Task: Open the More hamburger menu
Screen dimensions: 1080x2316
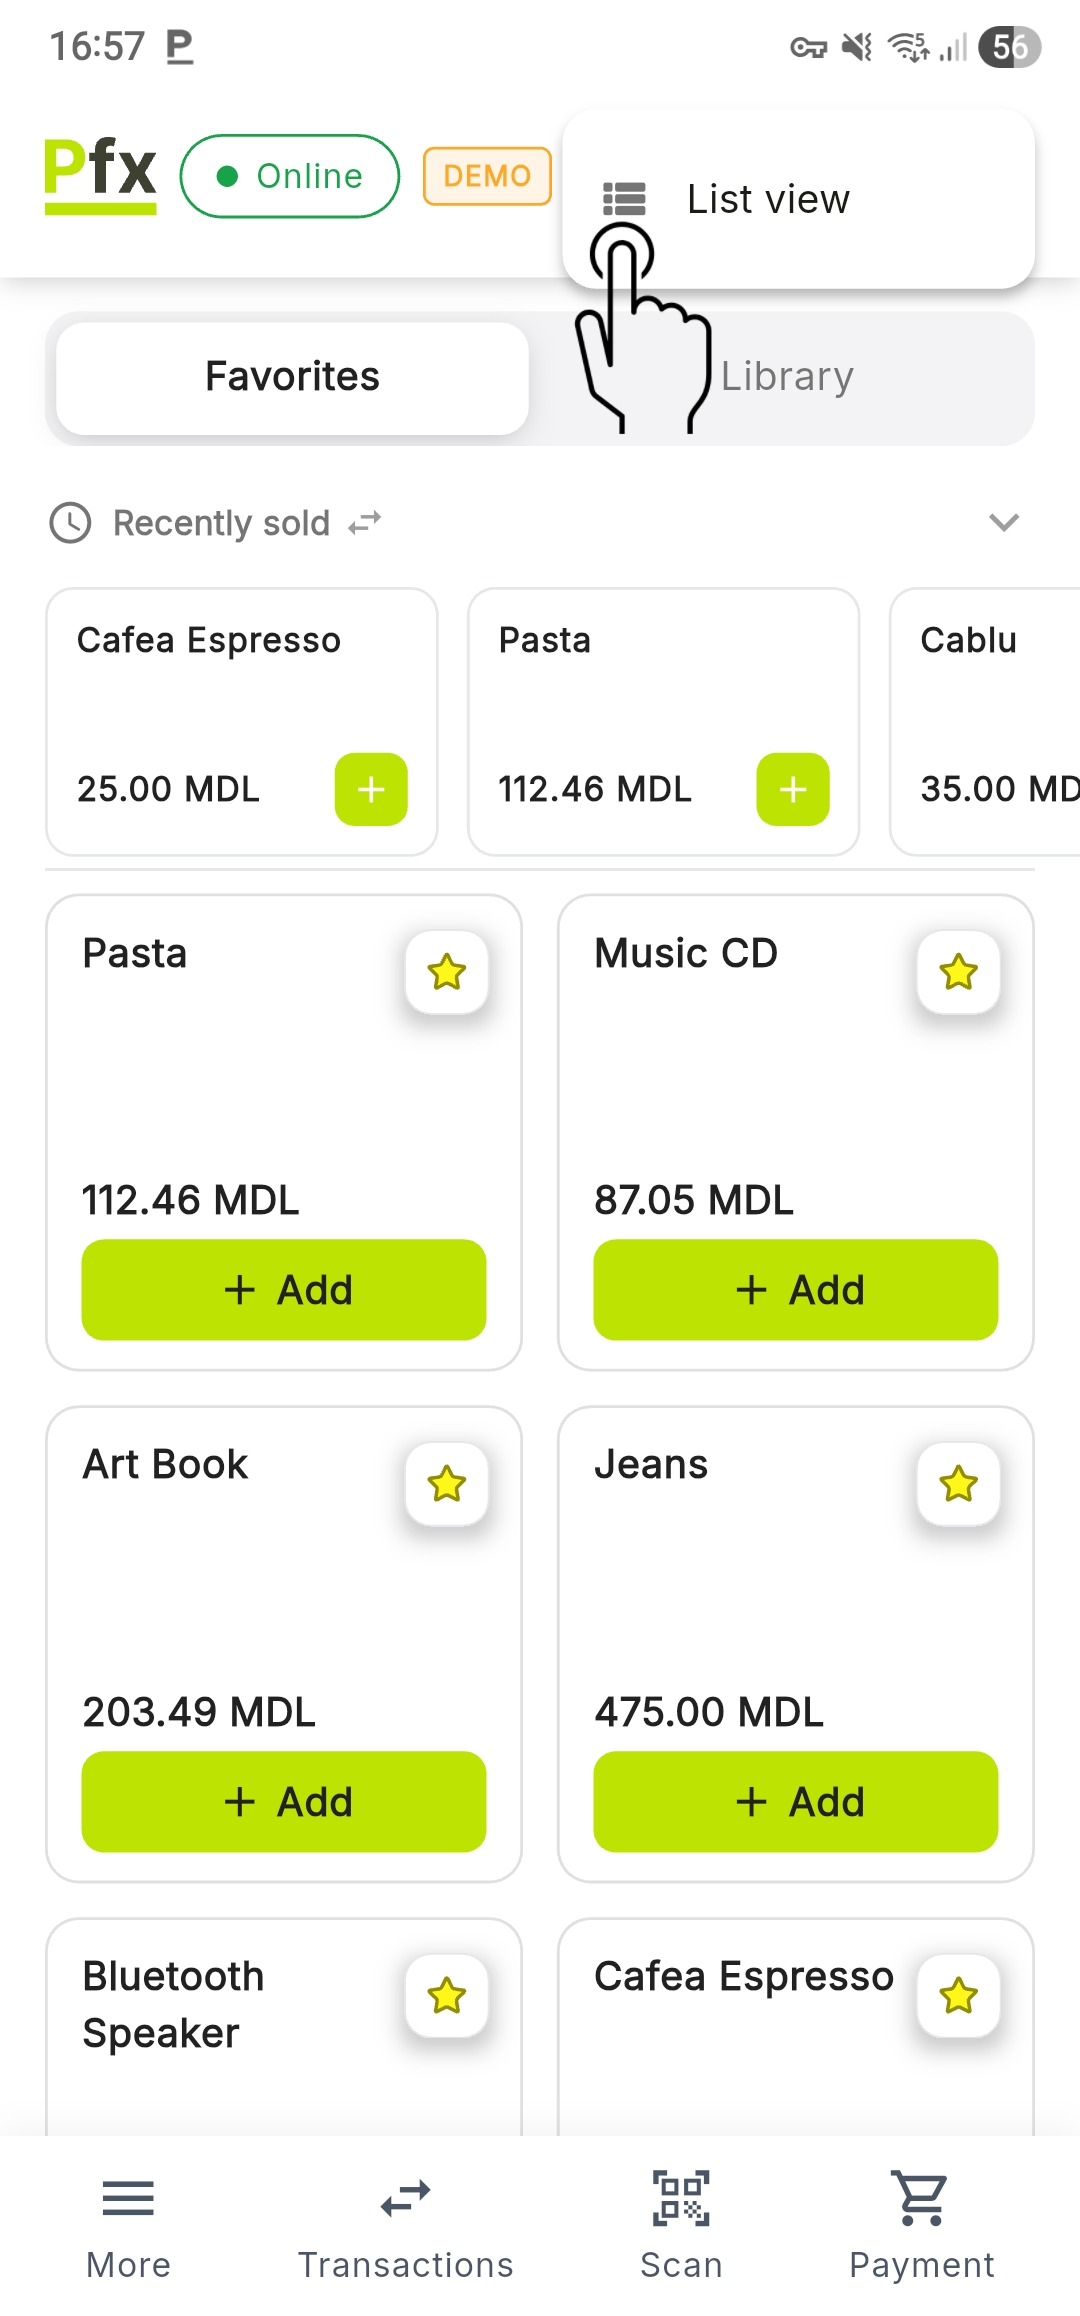Action: click(x=128, y=2222)
